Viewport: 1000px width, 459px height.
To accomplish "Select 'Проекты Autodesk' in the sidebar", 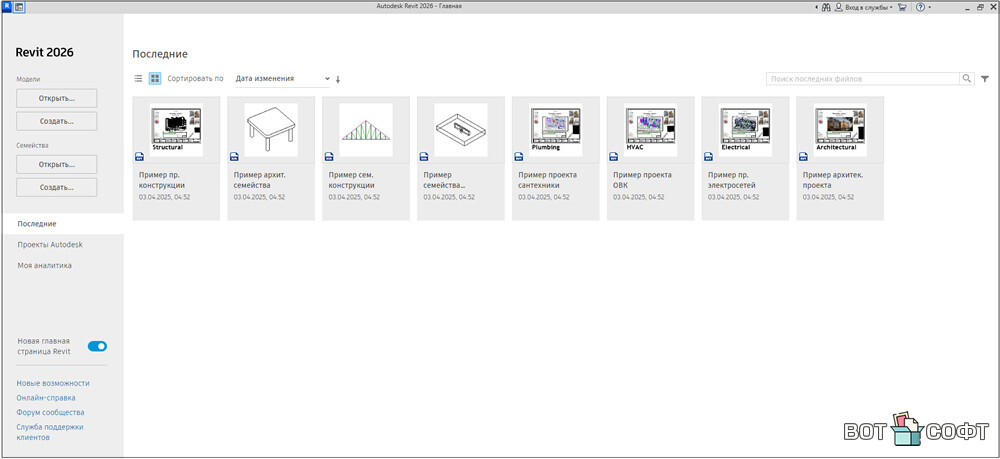I will pos(50,245).
